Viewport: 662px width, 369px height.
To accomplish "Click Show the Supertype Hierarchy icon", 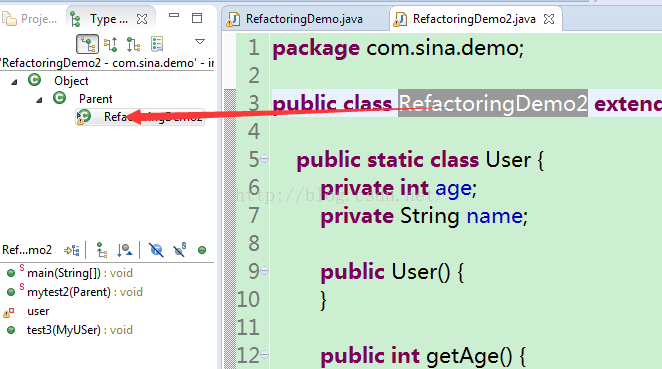I will coord(111,44).
